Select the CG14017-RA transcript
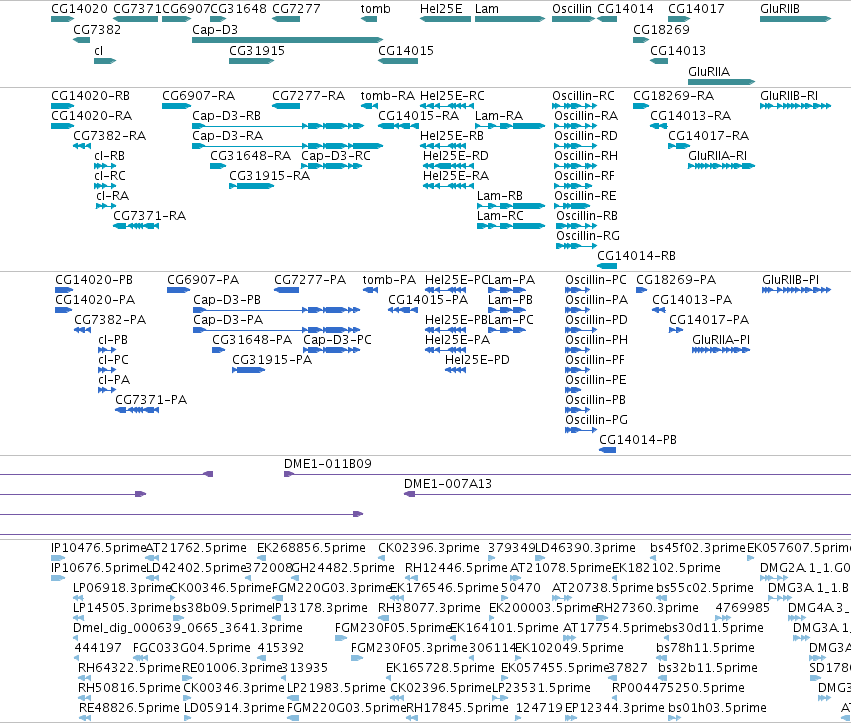 [x=679, y=146]
